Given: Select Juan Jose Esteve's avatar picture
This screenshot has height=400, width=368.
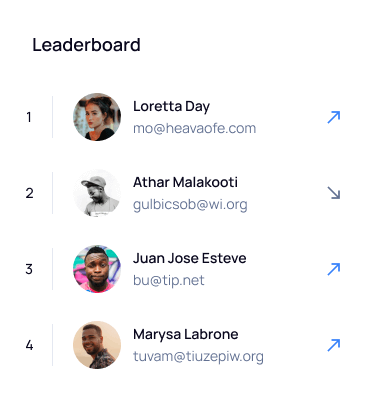Looking at the screenshot, I should [97, 269].
